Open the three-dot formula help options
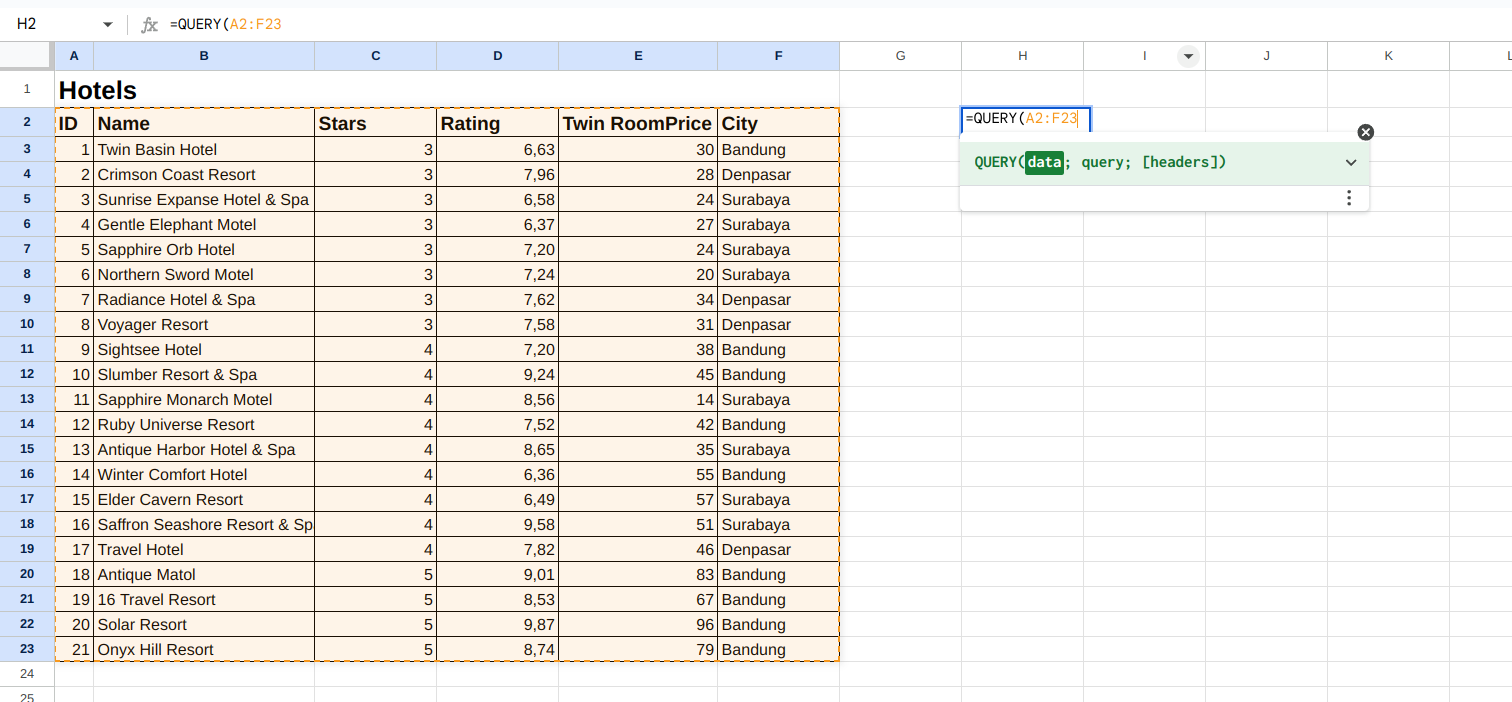This screenshot has height=702, width=1512. [x=1349, y=198]
